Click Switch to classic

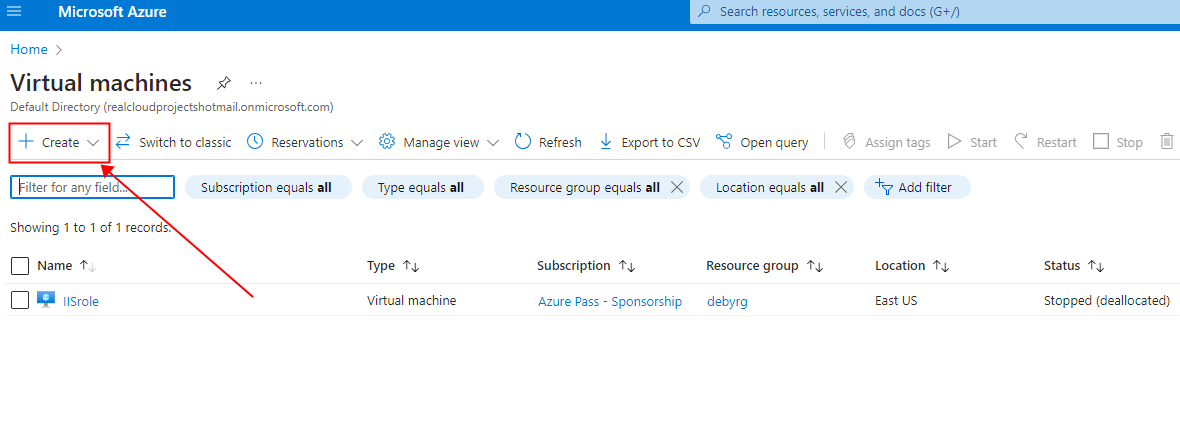[x=174, y=142]
